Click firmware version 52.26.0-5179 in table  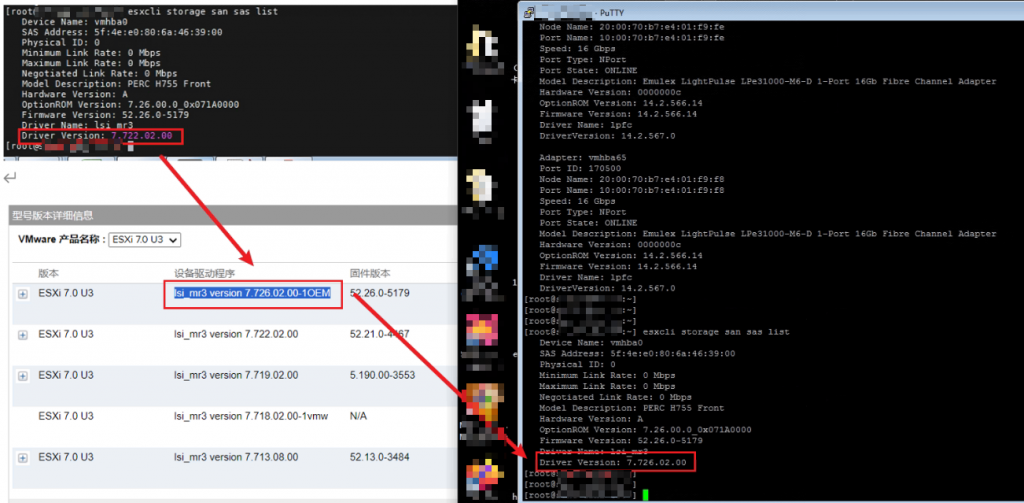tap(380, 293)
